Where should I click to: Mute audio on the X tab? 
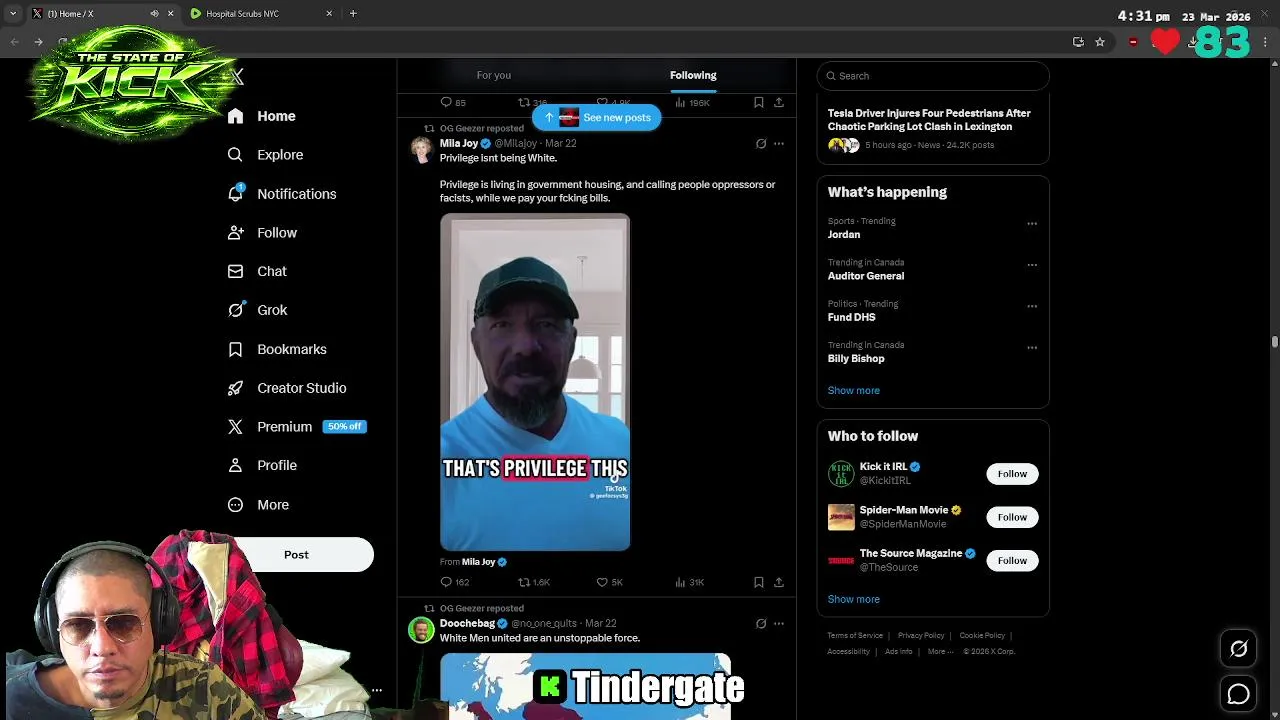coord(154,14)
